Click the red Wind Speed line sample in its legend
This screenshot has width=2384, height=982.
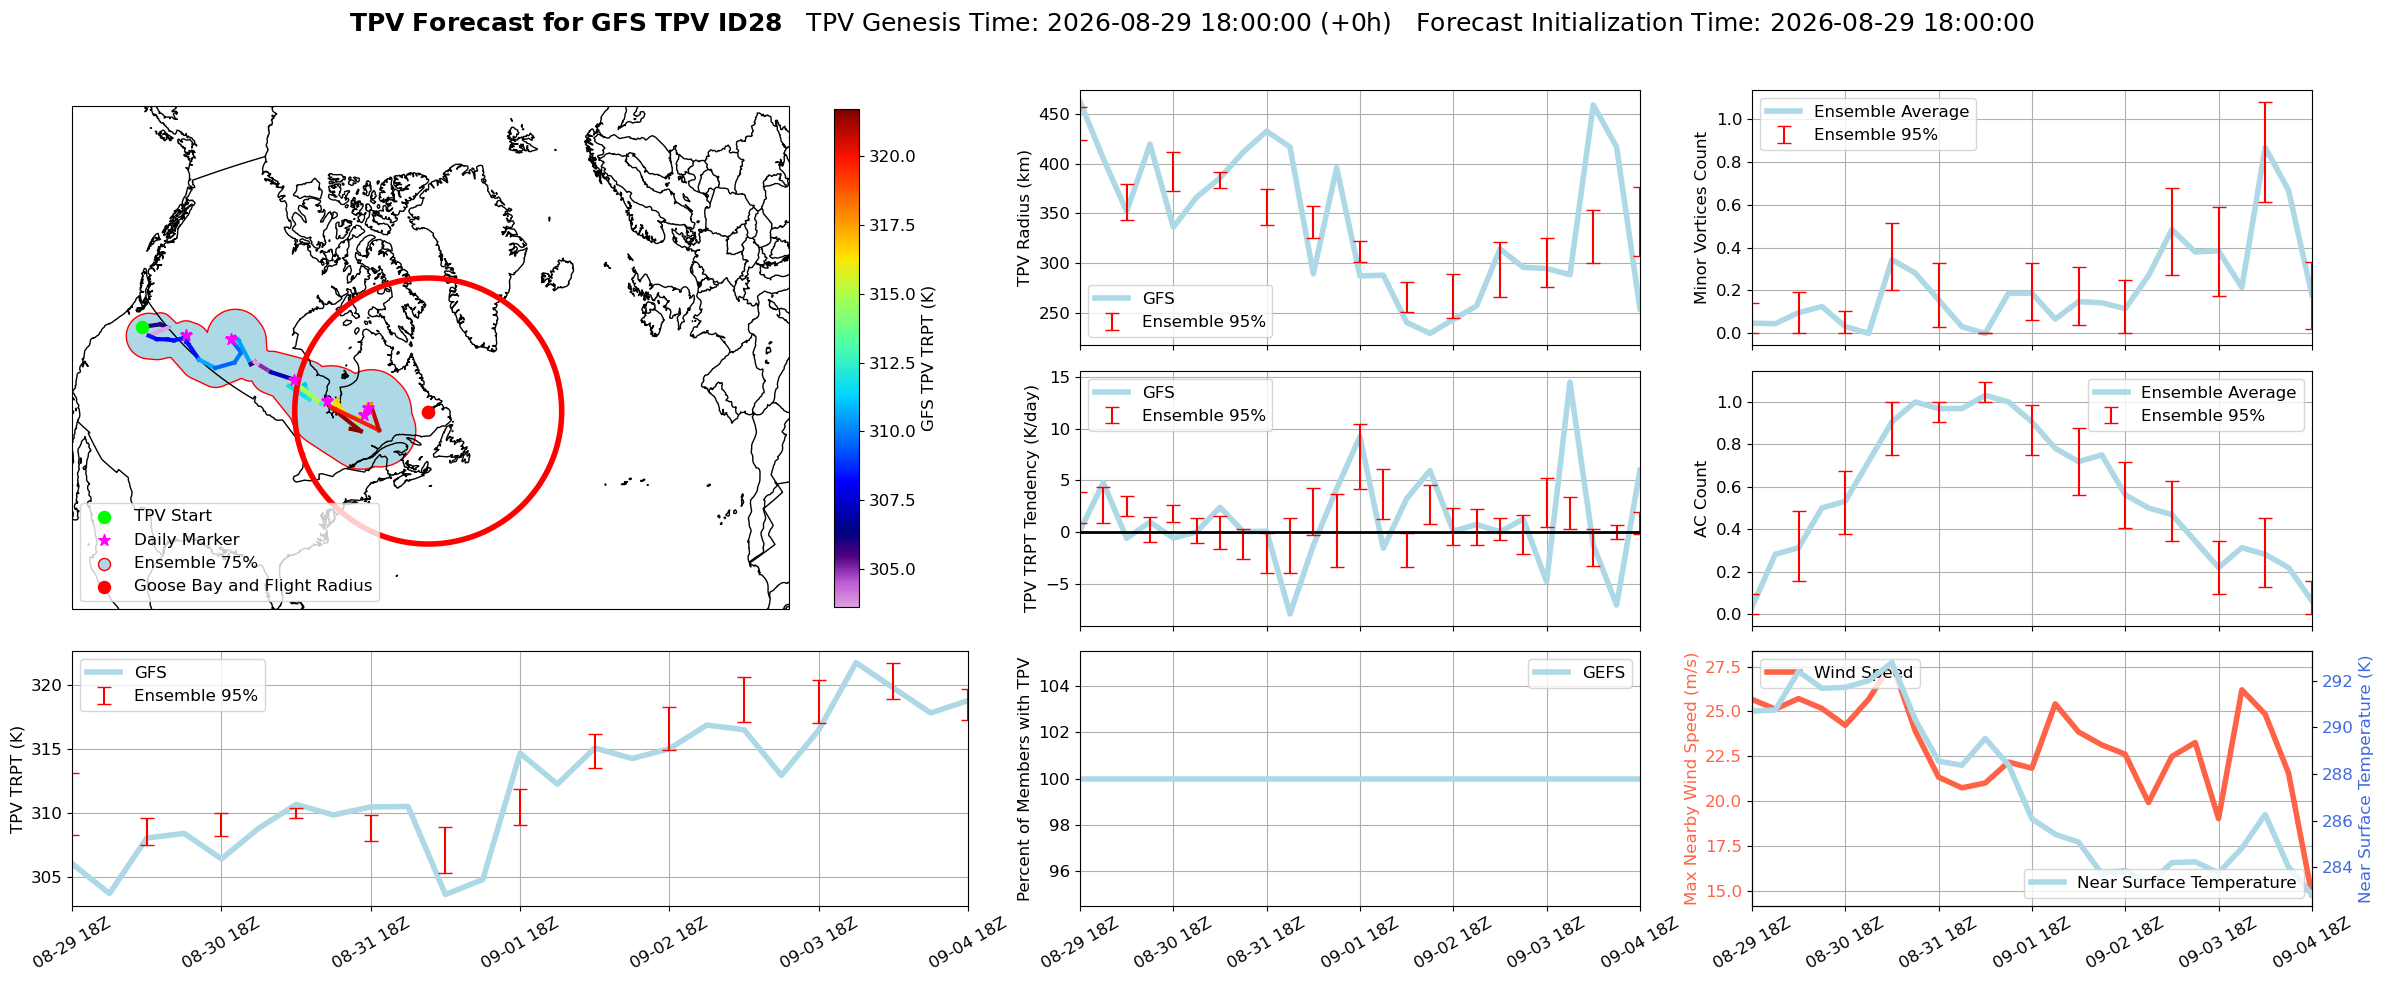point(1784,672)
